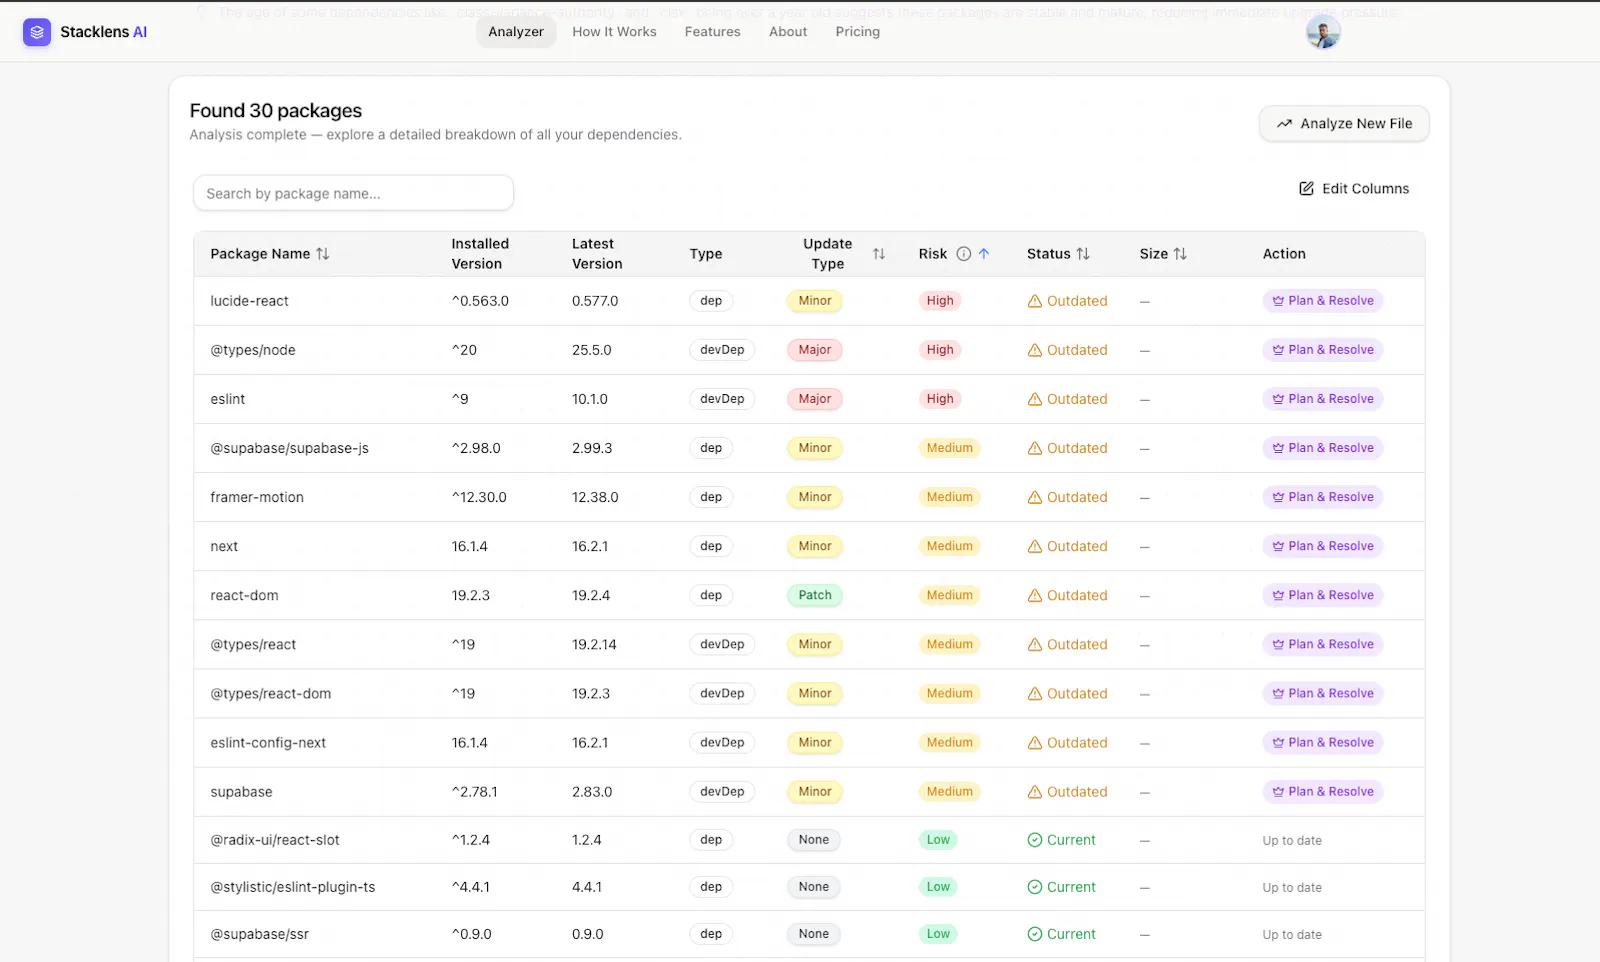Plan & Resolve lucide-react package
The image size is (1600, 962).
click(1322, 301)
